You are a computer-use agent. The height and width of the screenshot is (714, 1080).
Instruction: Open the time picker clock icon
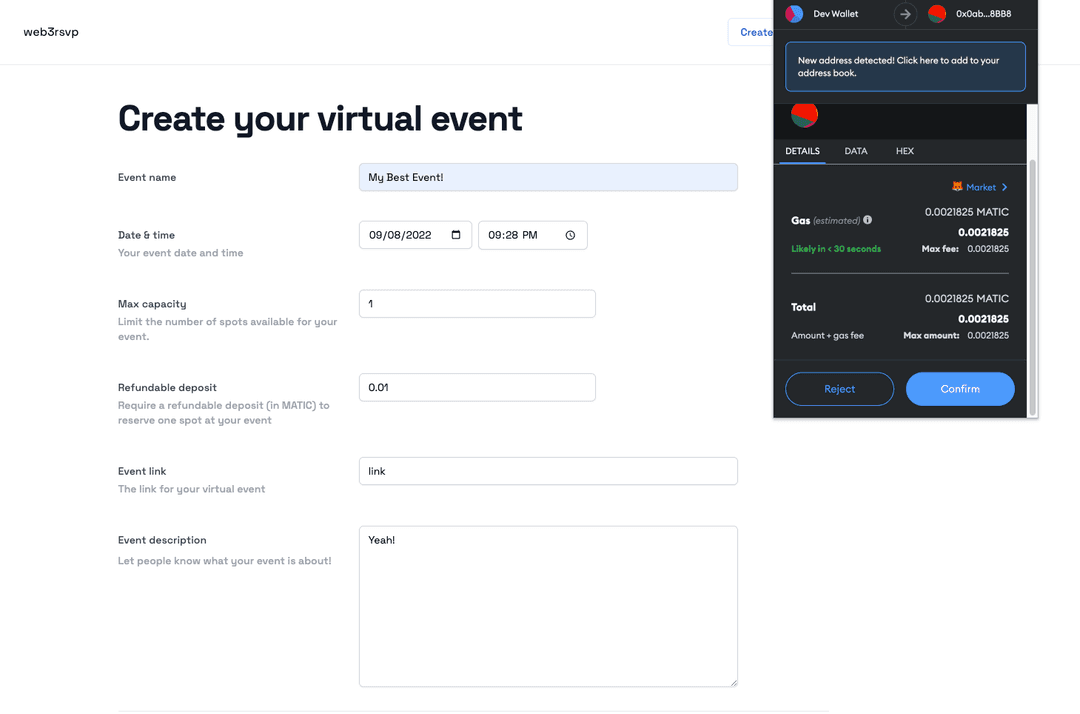(570, 235)
